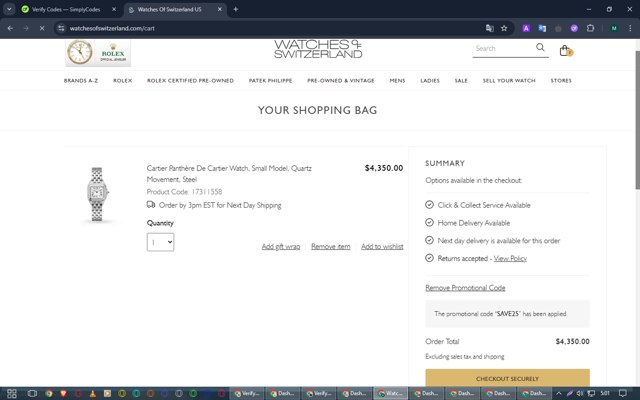This screenshot has height=400, width=640.
Task: Open the Rolex menu item
Action: click(122, 80)
